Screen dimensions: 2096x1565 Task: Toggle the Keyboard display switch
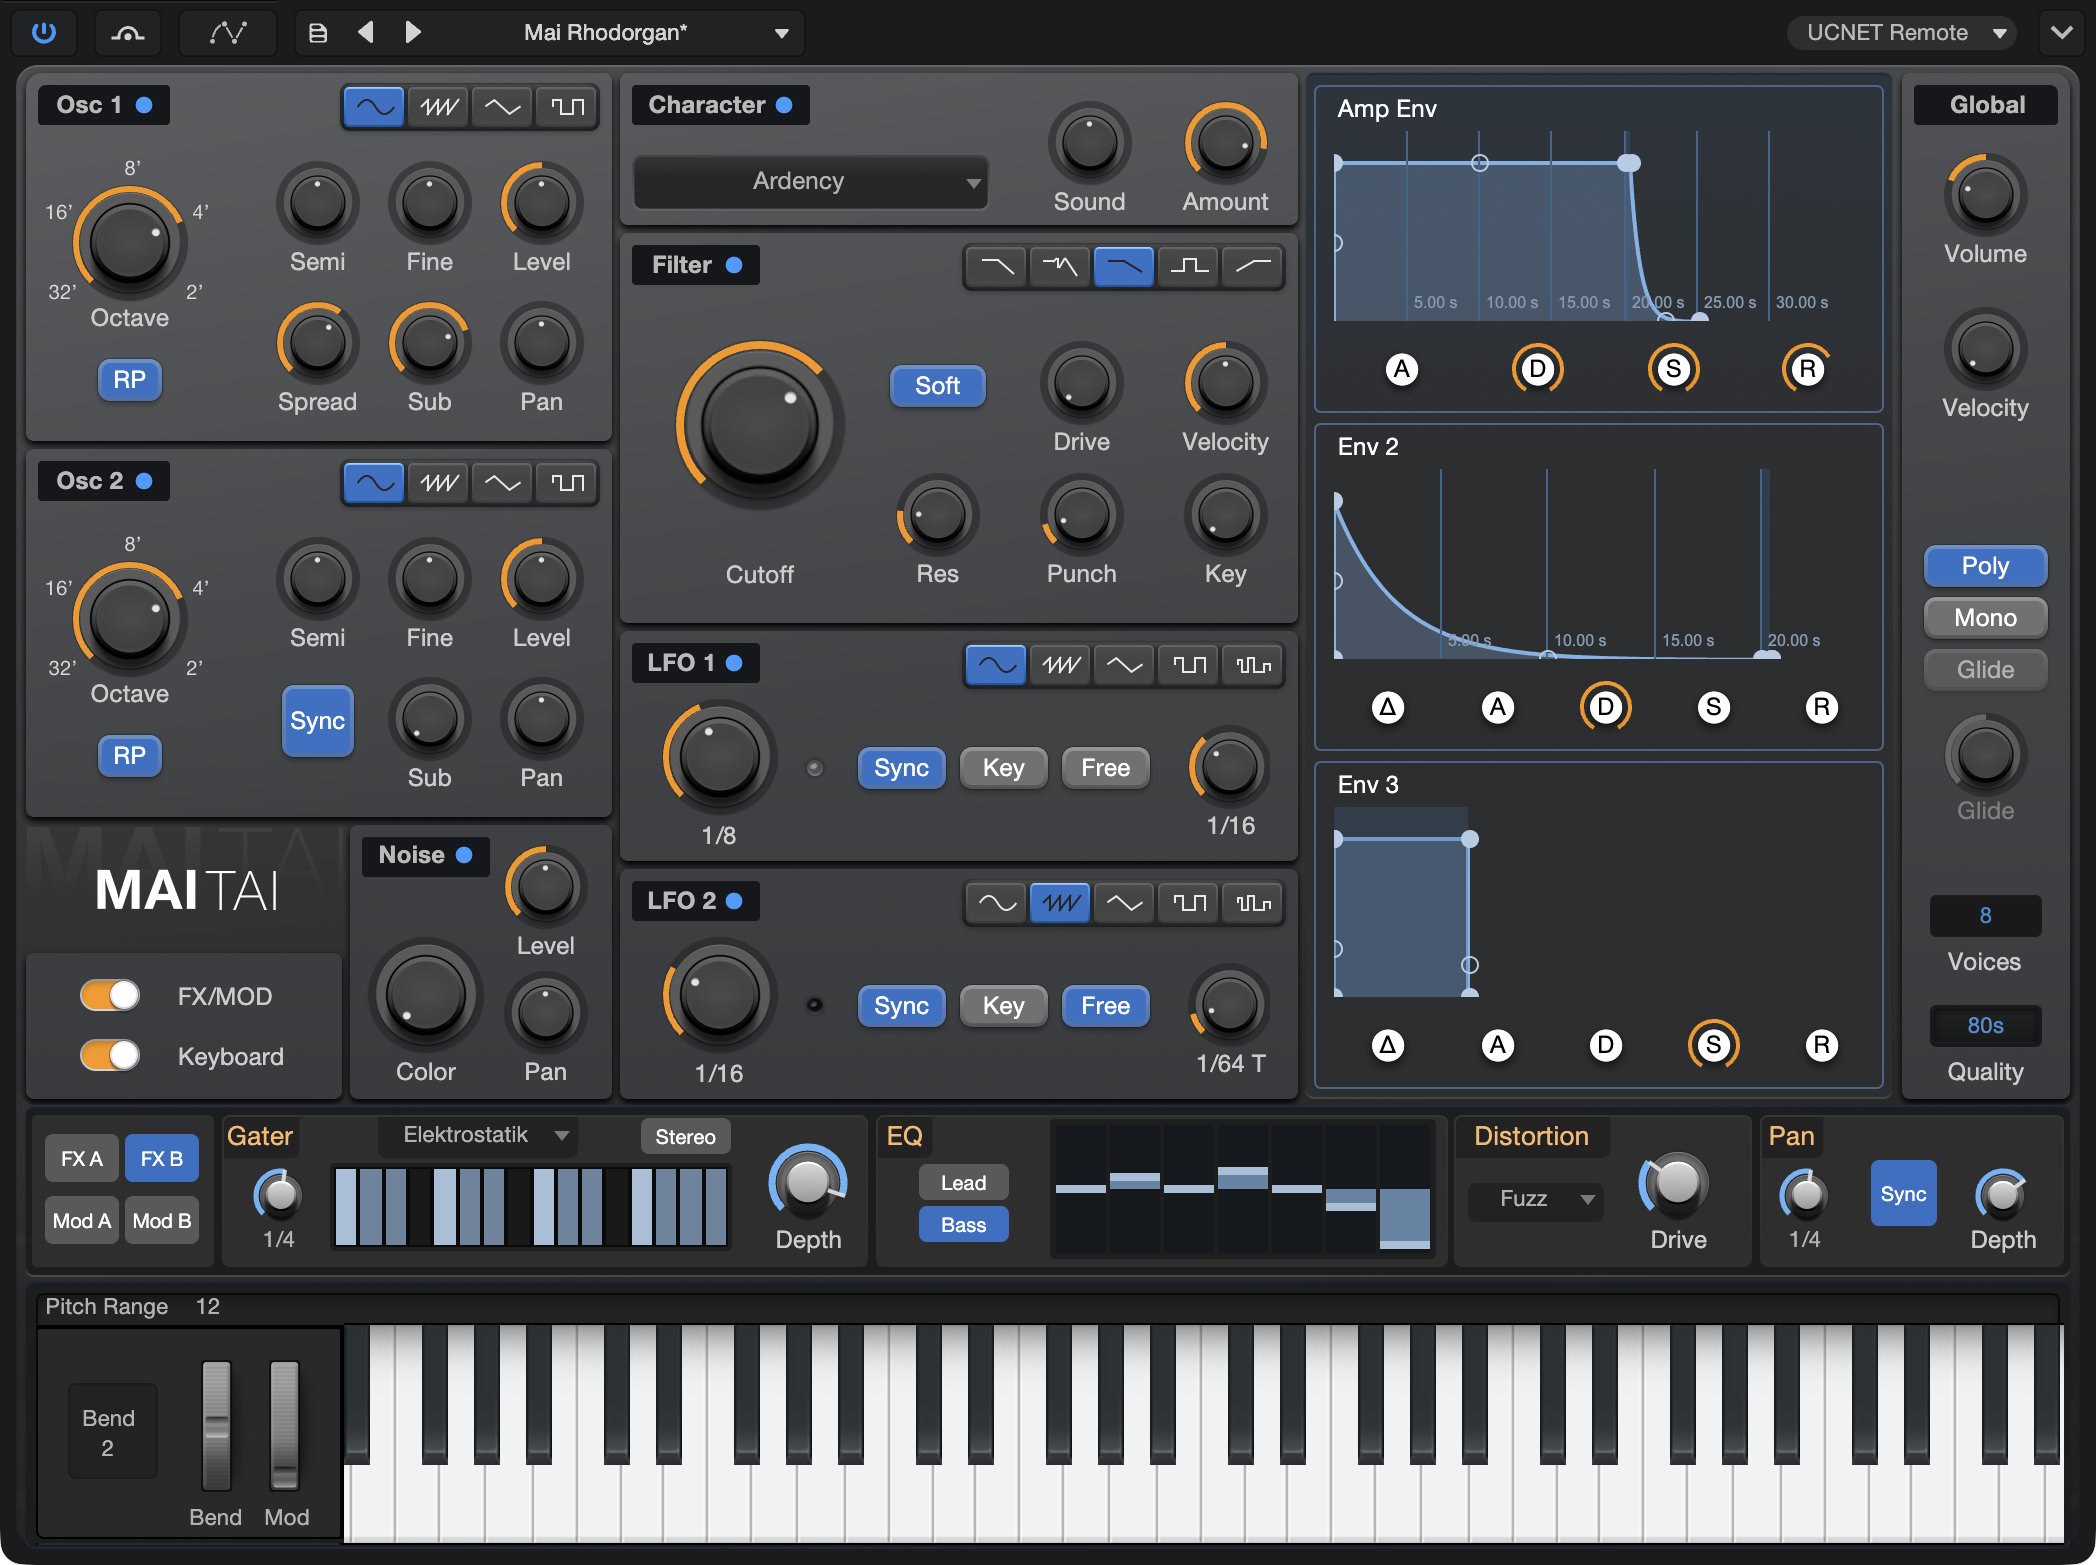(x=110, y=1055)
